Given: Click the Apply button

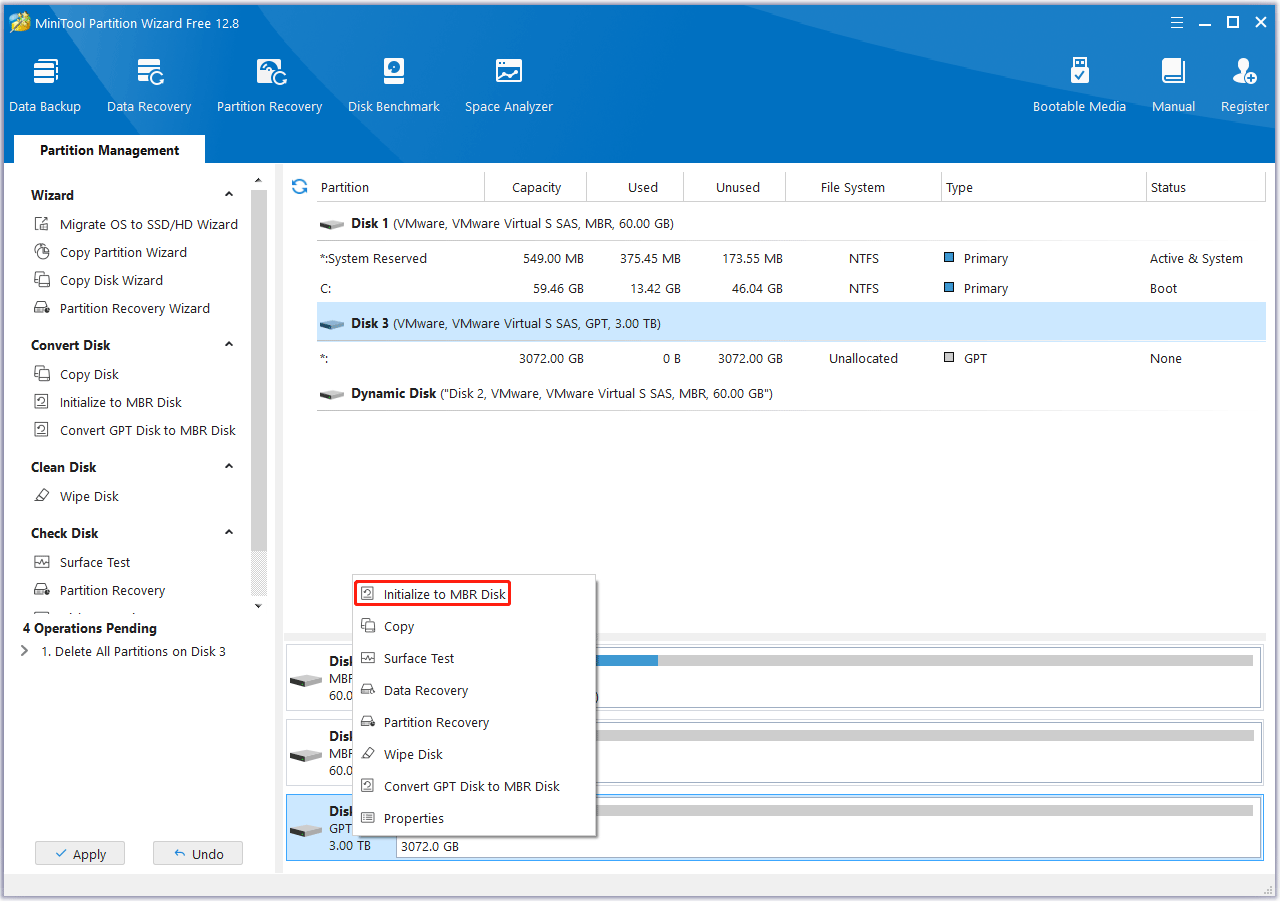Looking at the screenshot, I should (80, 854).
